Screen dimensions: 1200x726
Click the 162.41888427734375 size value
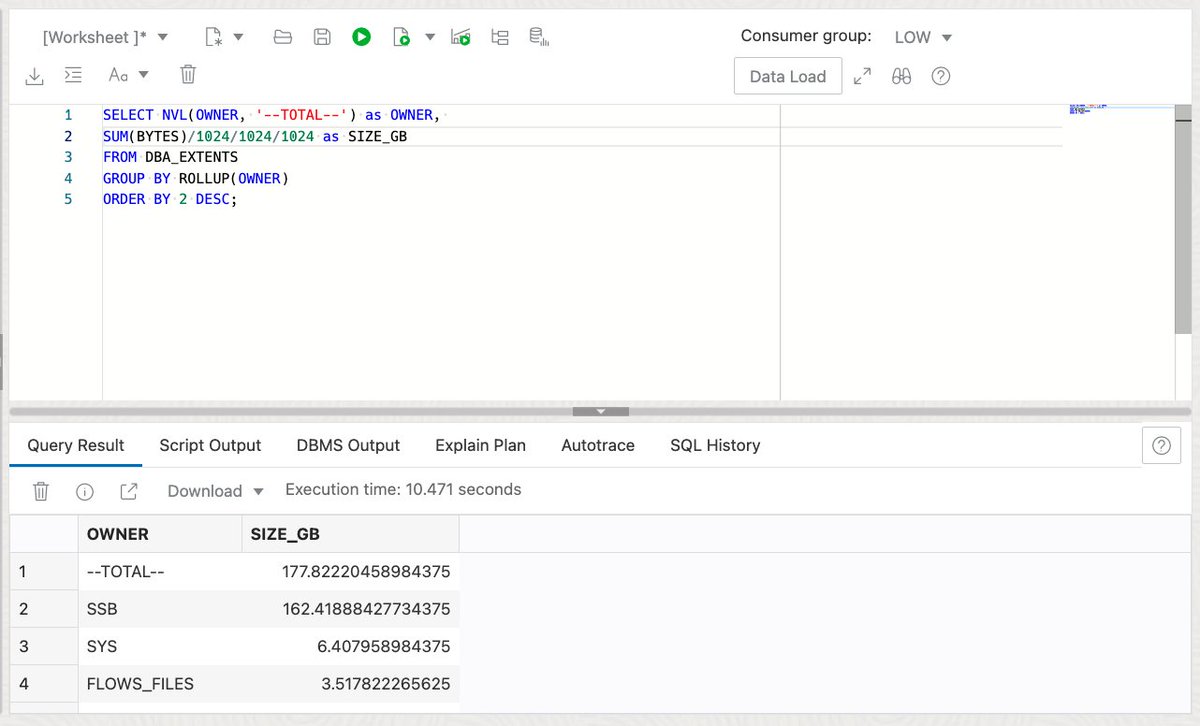coord(365,609)
